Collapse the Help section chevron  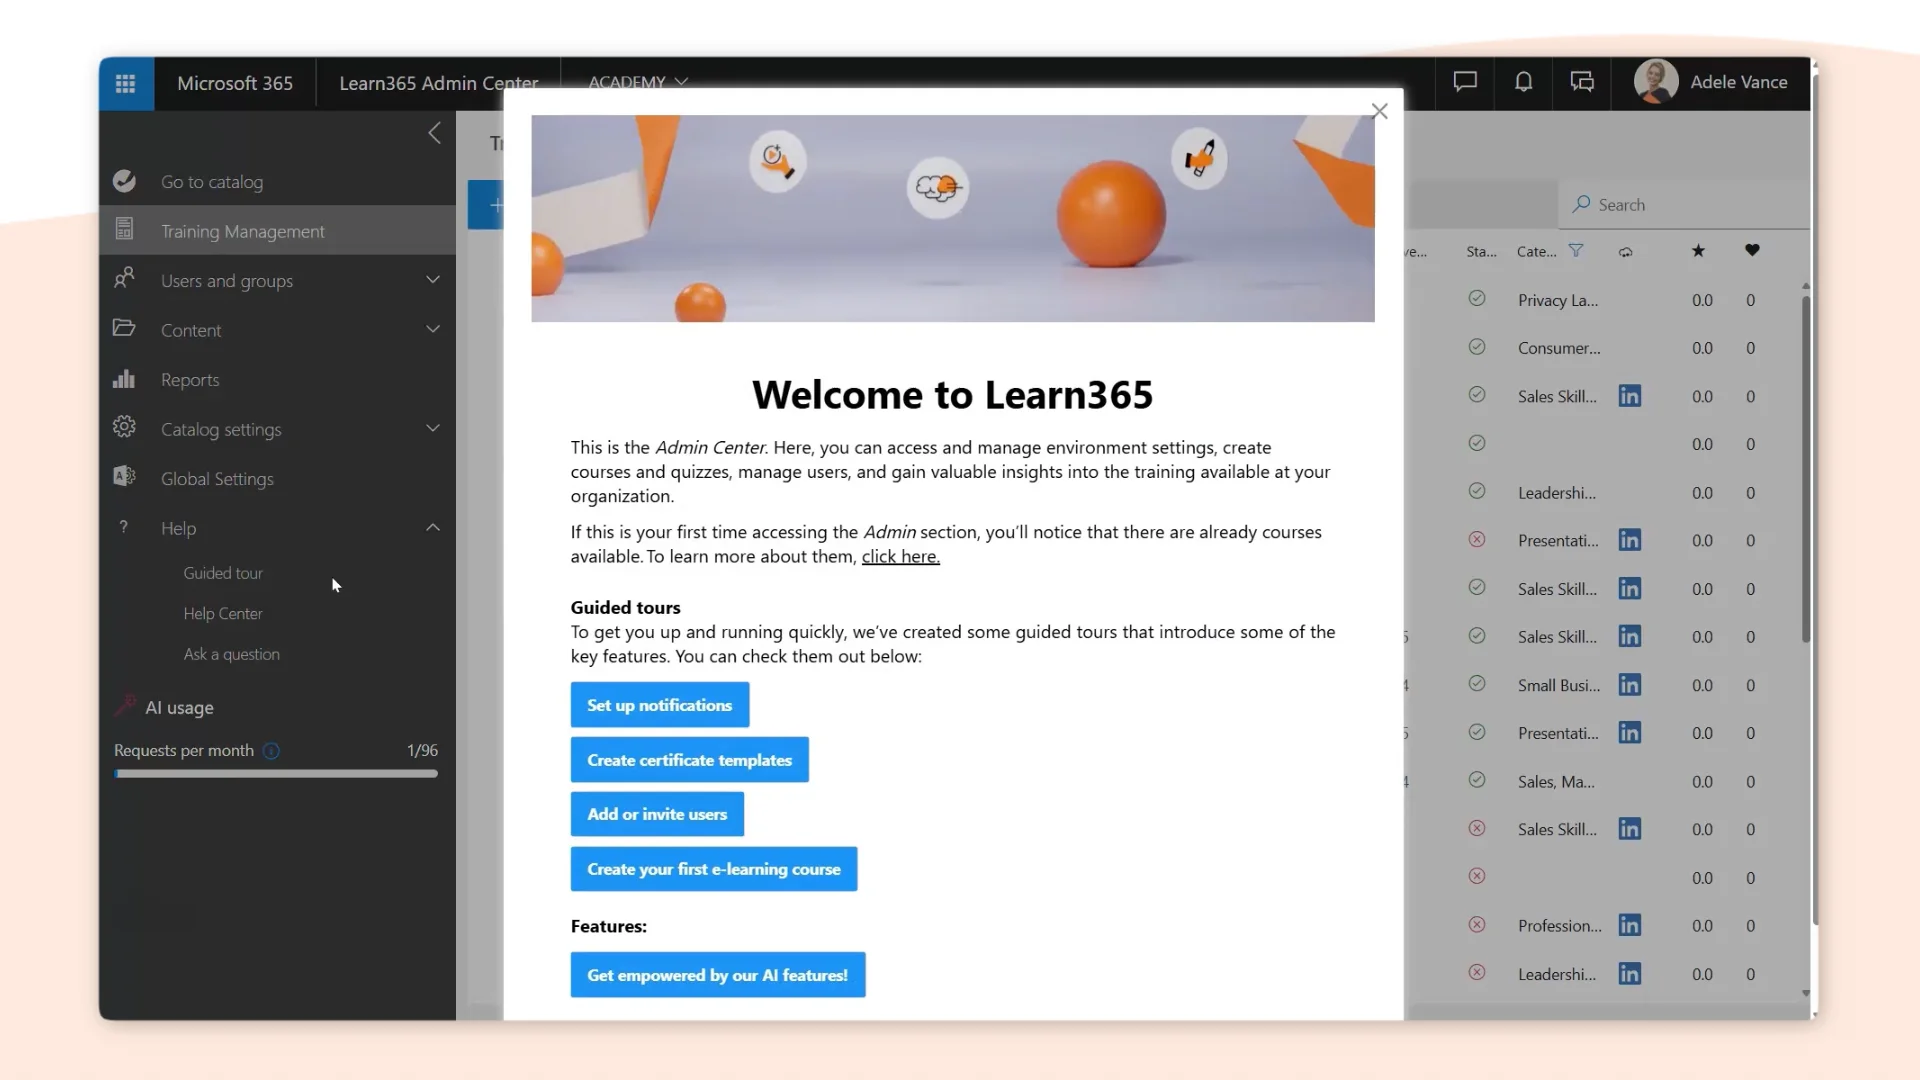433,527
